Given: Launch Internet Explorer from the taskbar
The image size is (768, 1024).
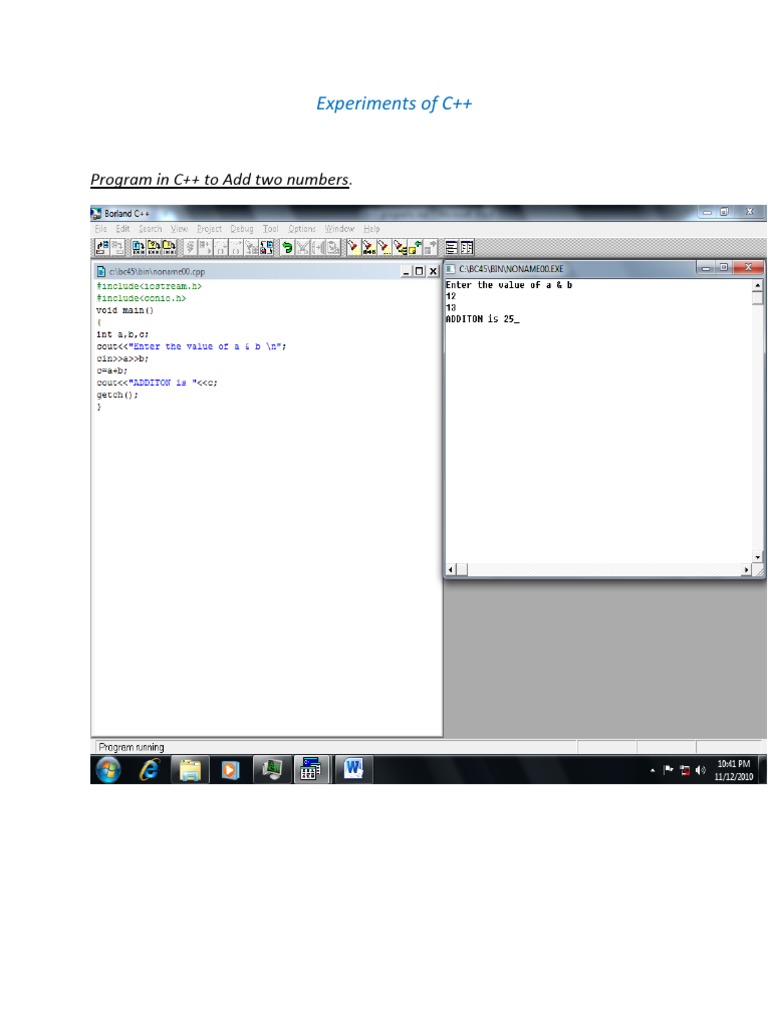Looking at the screenshot, I should [x=150, y=770].
